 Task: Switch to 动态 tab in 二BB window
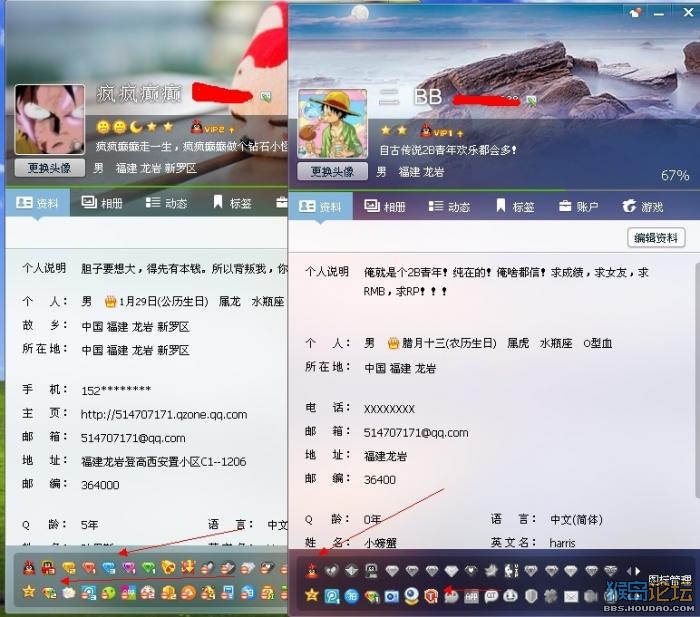[x=449, y=206]
